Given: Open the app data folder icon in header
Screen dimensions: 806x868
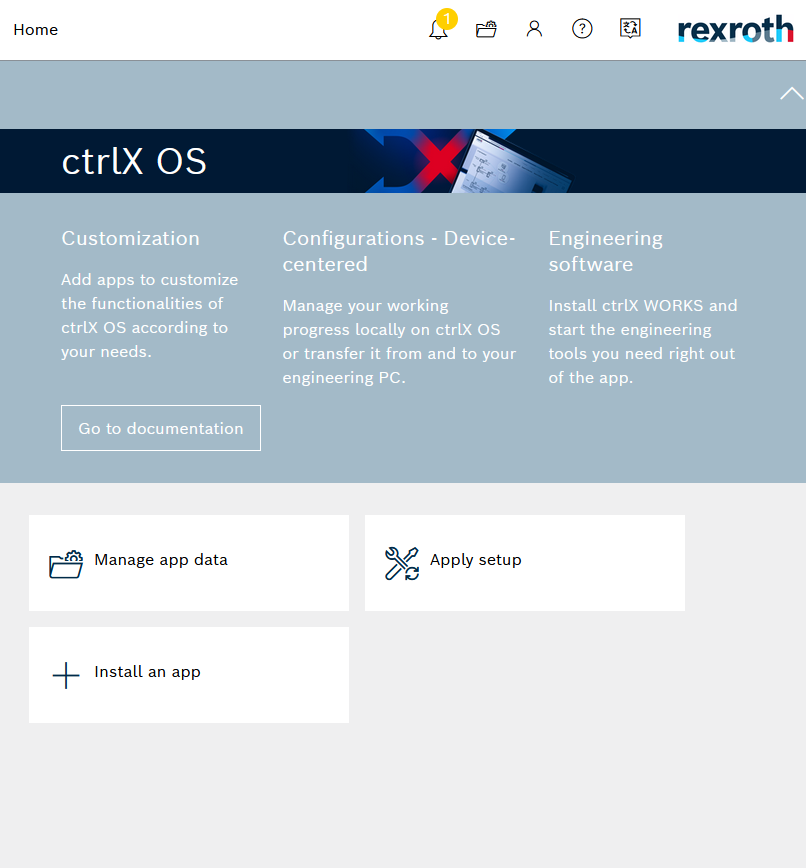Looking at the screenshot, I should 486,29.
